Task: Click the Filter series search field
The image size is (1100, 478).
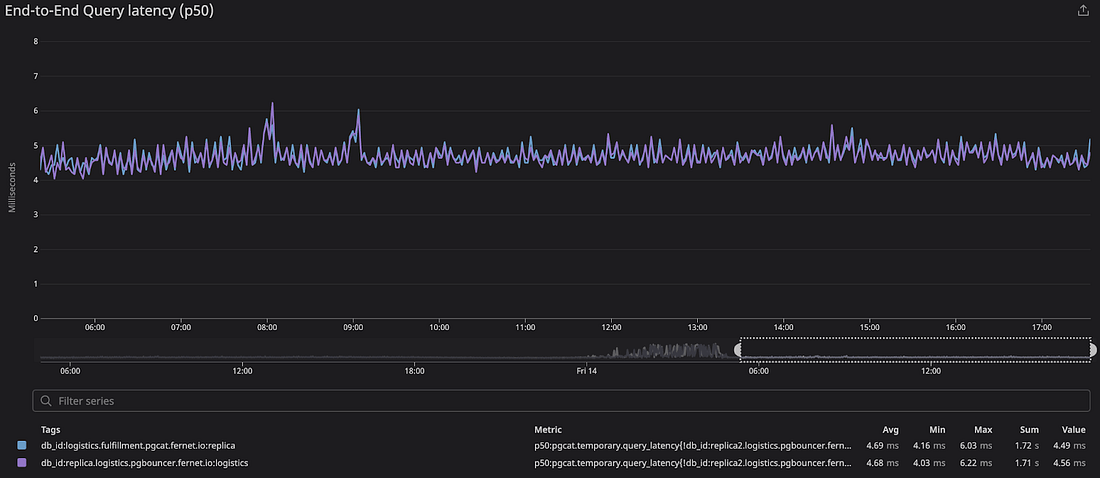Action: 560,400
